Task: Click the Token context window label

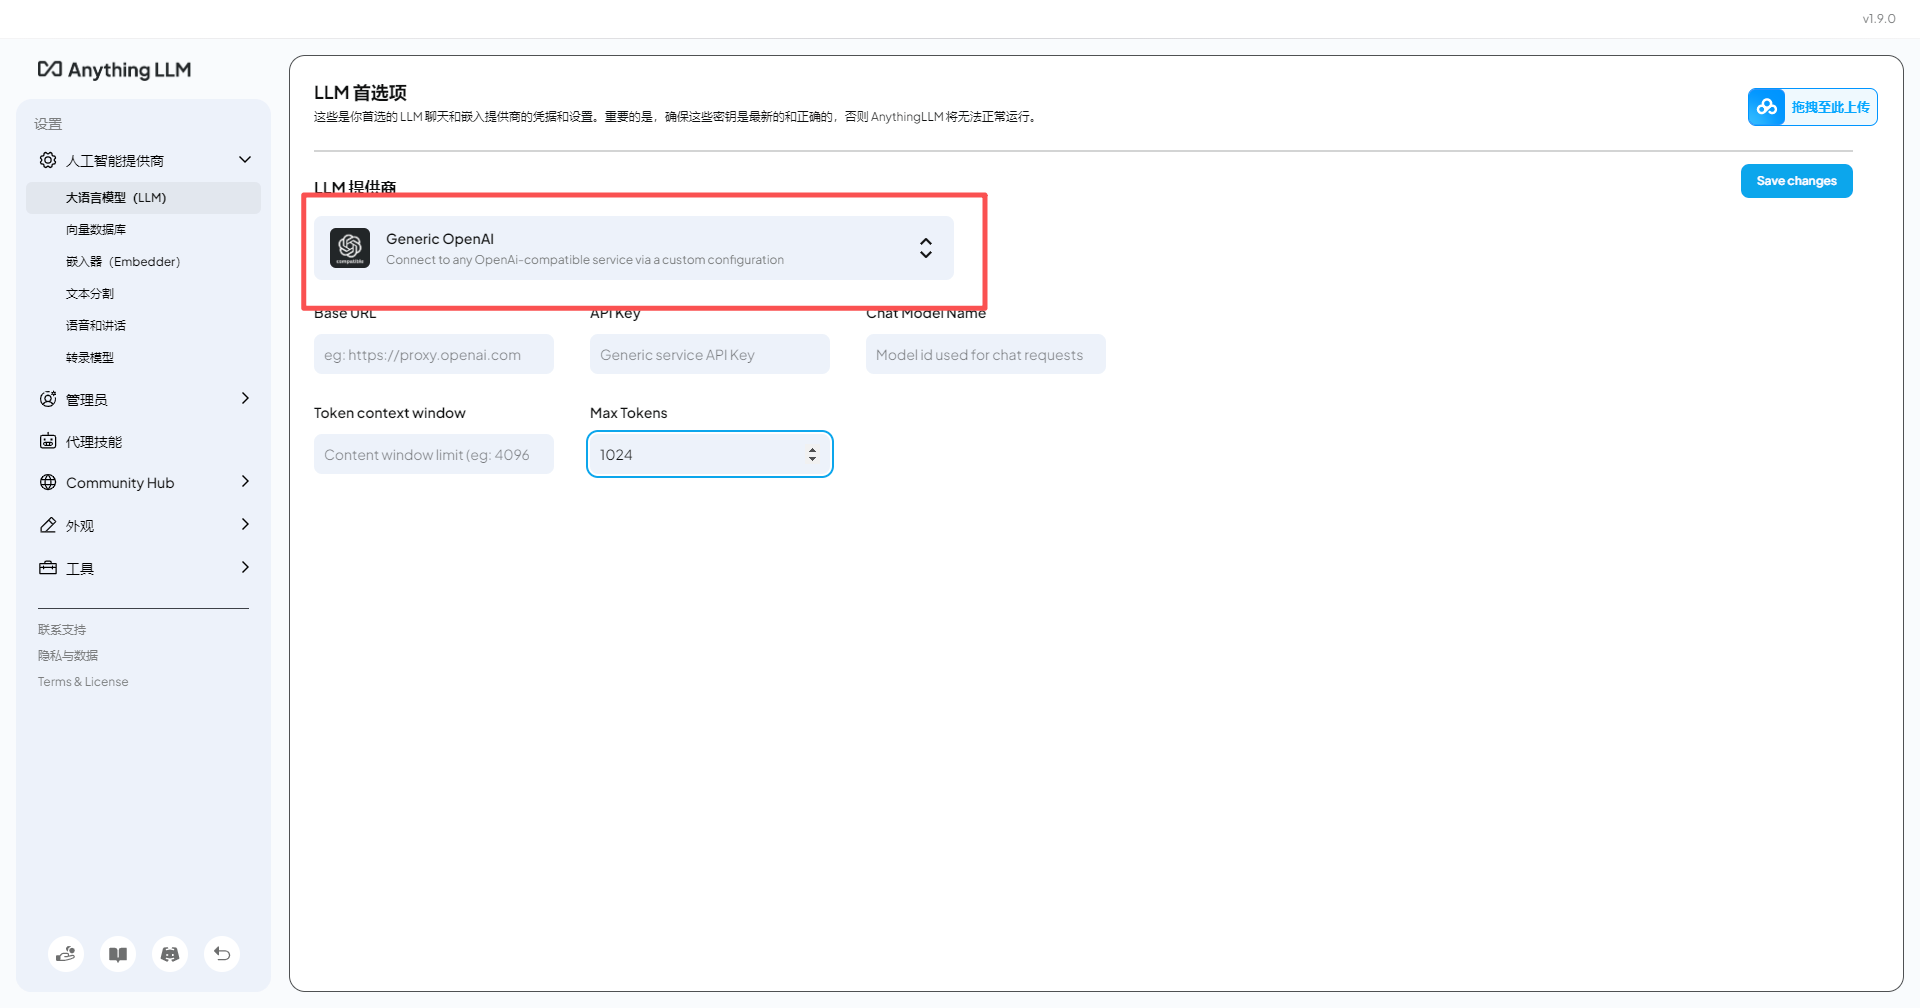Action: [389, 413]
